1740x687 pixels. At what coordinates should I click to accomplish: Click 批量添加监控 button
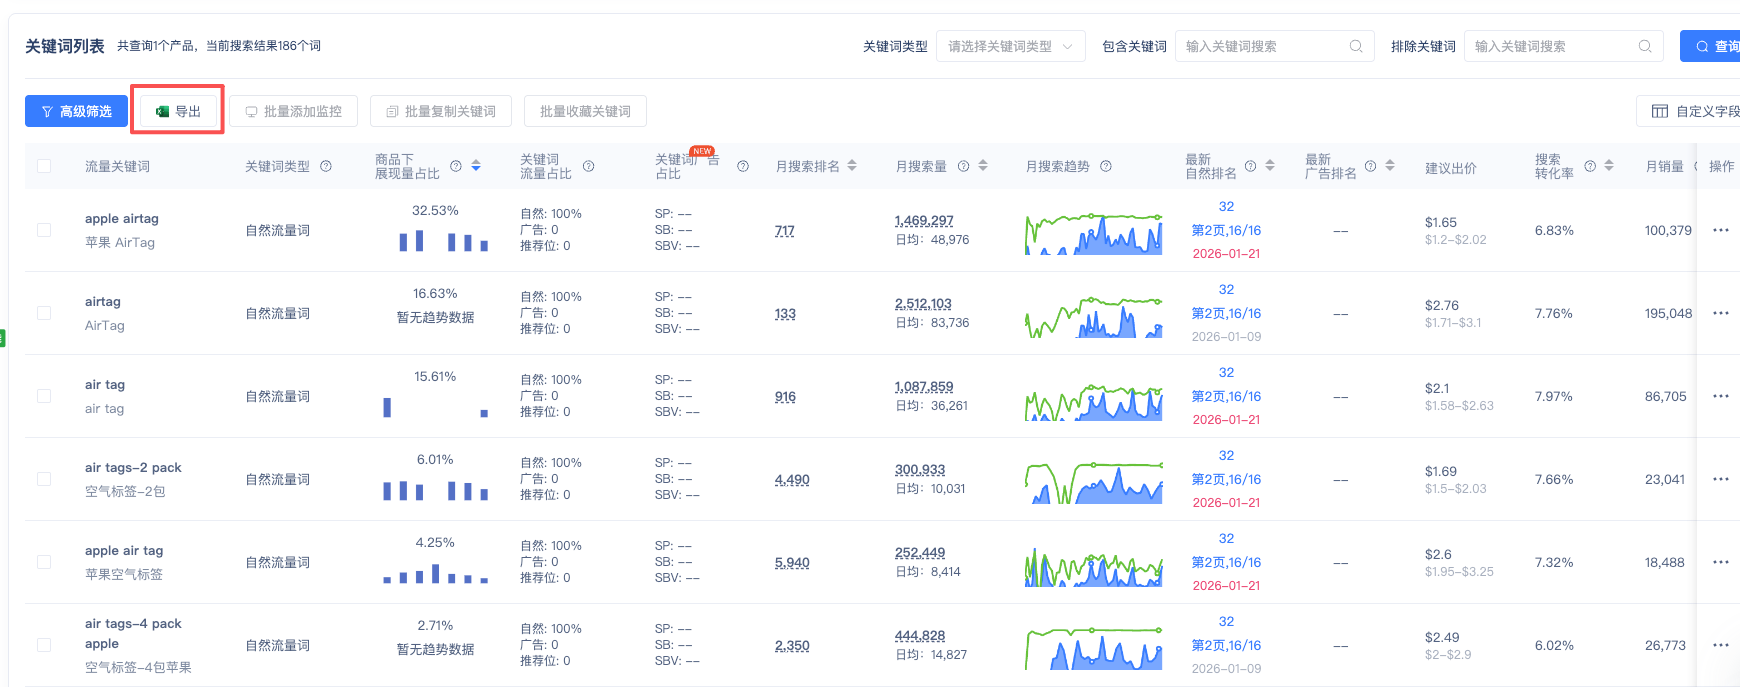[x=293, y=111]
